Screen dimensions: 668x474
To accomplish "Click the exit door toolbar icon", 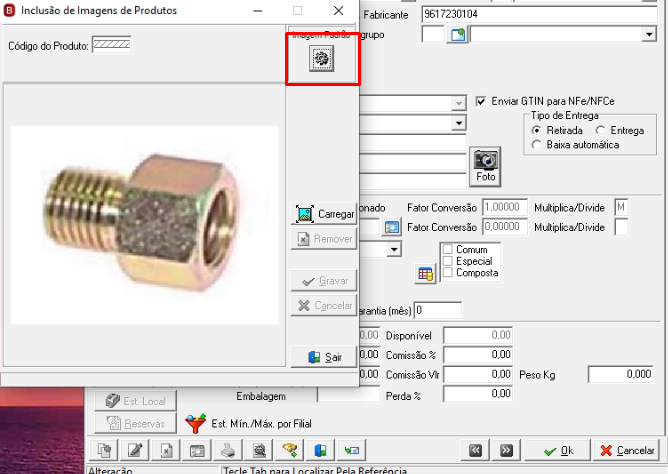I will [x=320, y=450].
